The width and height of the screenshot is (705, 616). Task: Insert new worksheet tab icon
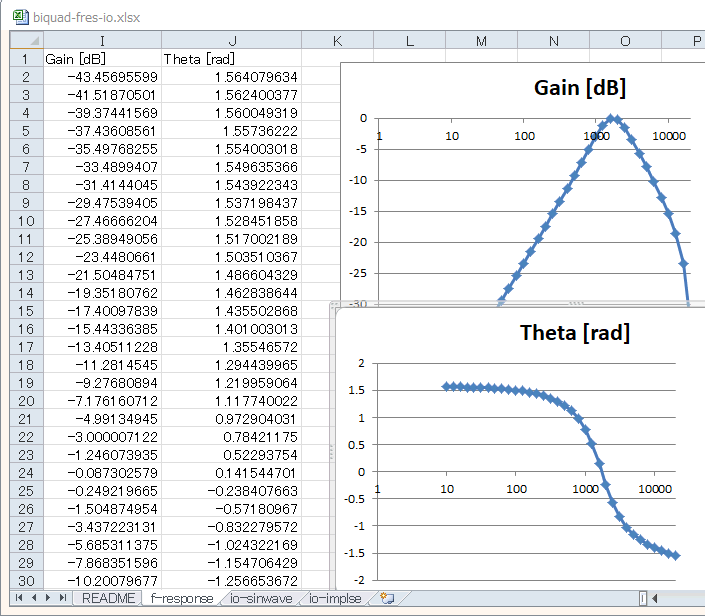point(387,598)
